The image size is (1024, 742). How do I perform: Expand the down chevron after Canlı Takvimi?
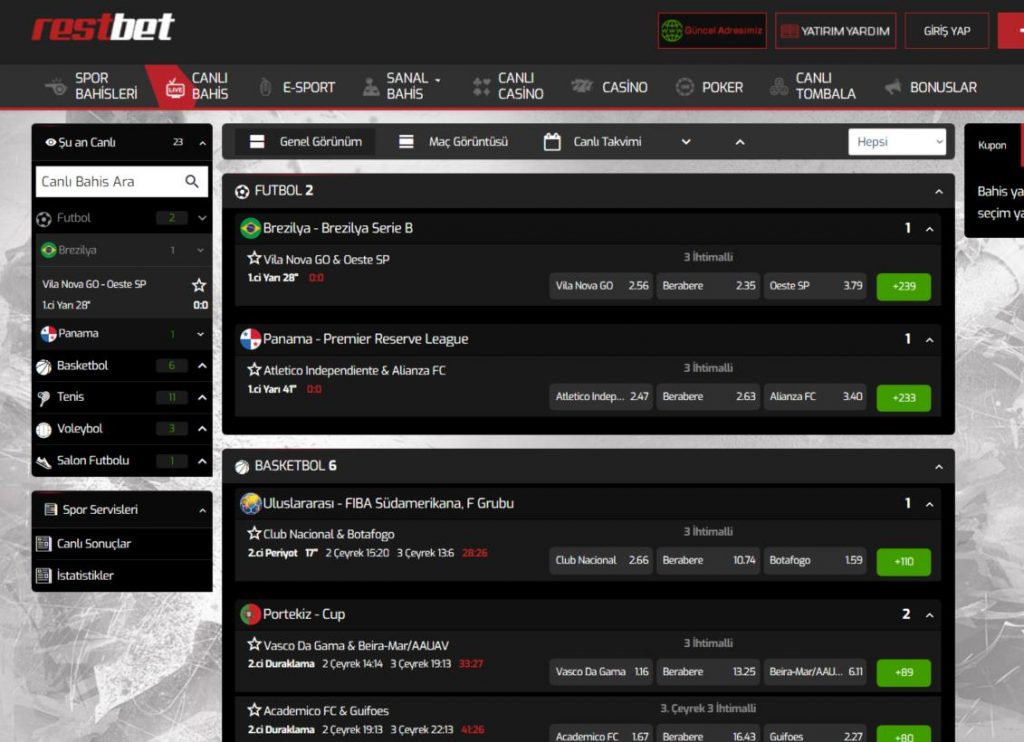point(686,142)
